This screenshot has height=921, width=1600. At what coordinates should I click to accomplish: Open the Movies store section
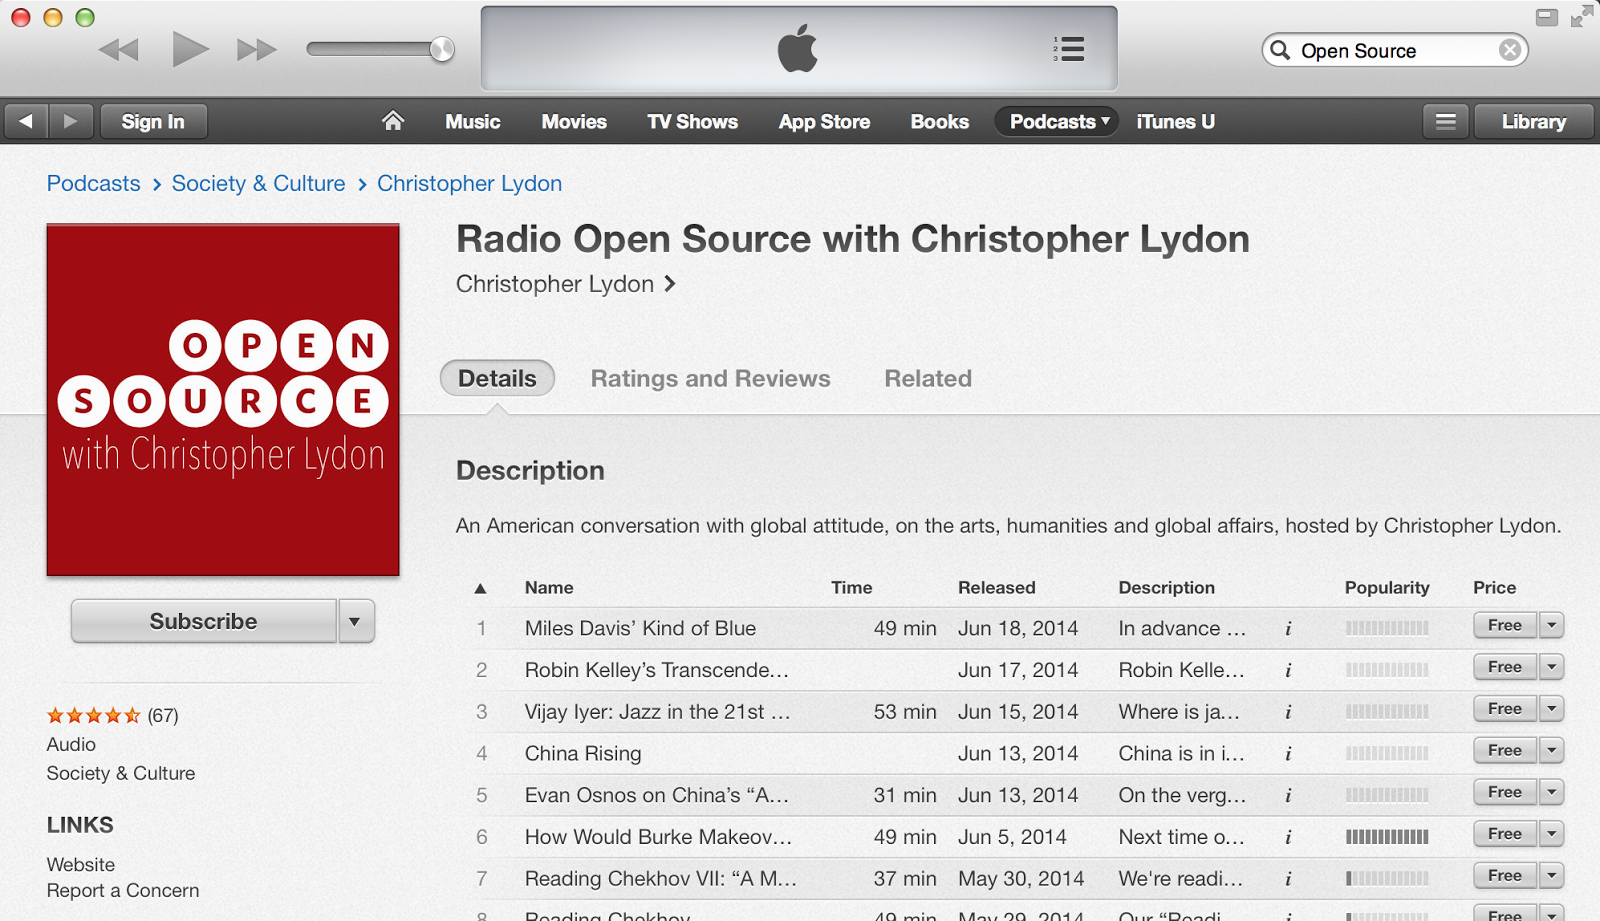pyautogui.click(x=574, y=121)
